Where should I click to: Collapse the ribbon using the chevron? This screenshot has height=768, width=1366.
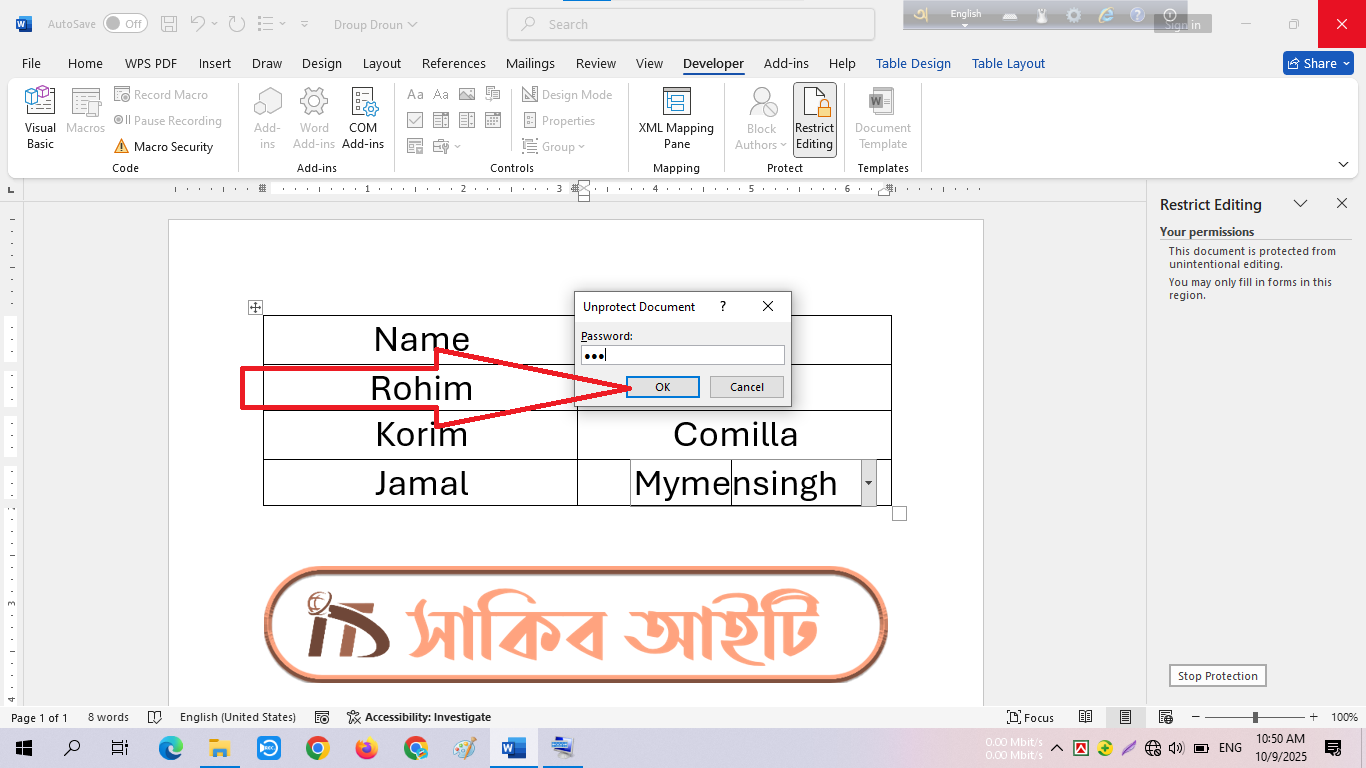[1343, 164]
